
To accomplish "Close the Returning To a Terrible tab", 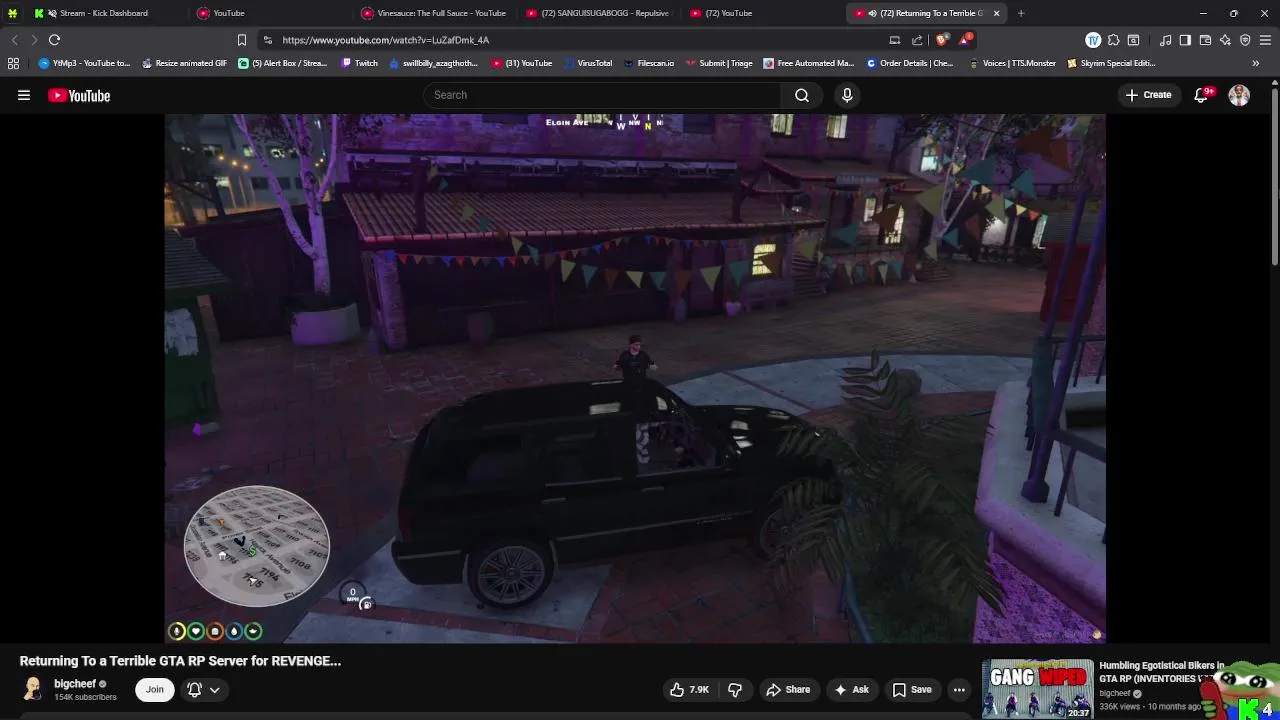I will (996, 13).
